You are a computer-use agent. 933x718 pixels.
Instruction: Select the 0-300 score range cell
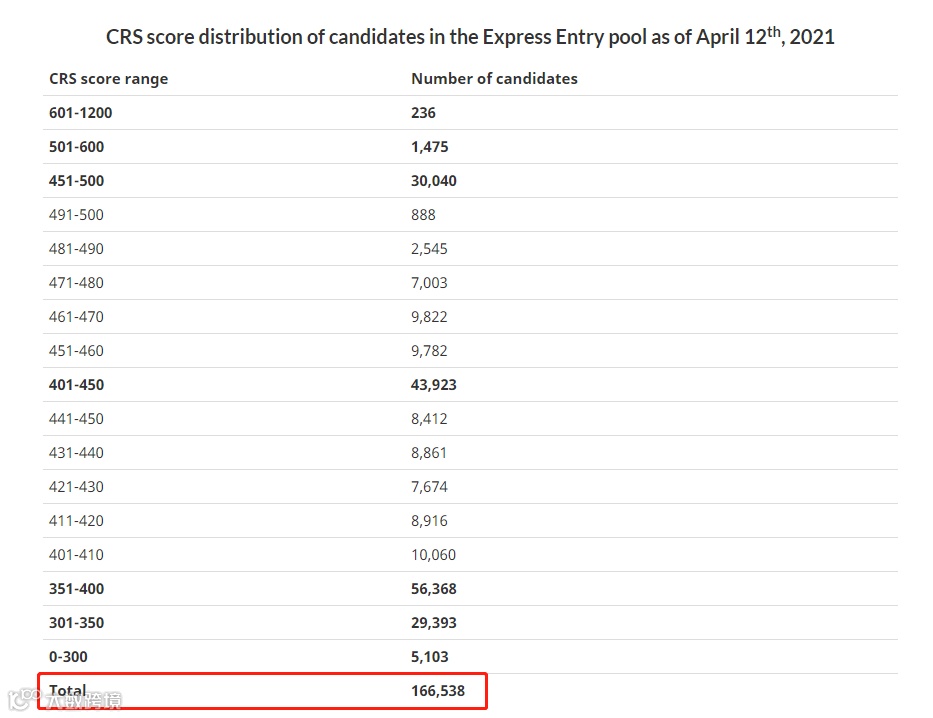[69, 657]
